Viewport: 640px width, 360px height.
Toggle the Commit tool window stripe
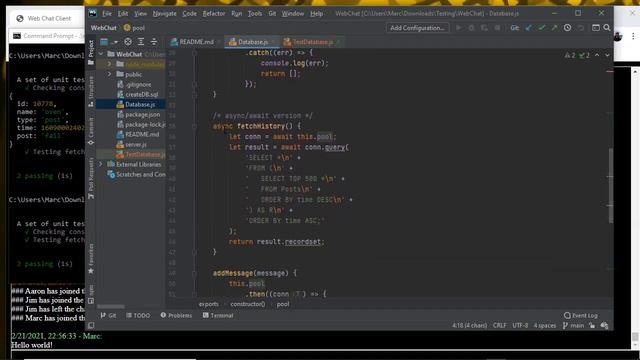tap(91, 131)
